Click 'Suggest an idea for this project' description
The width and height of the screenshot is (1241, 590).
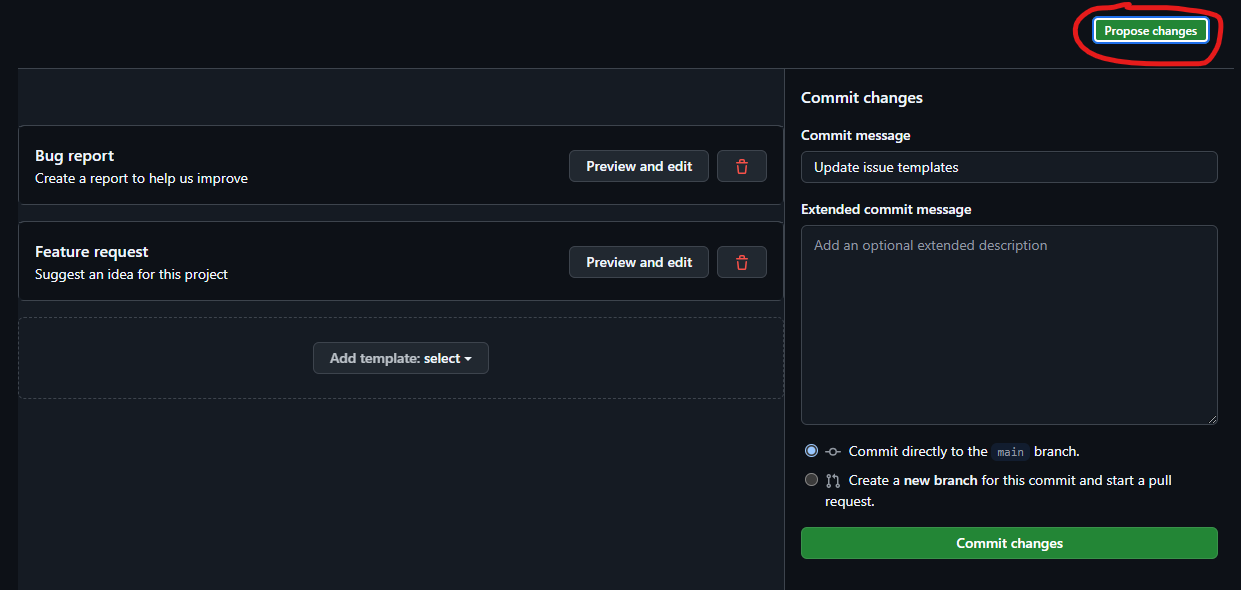[x=131, y=275]
